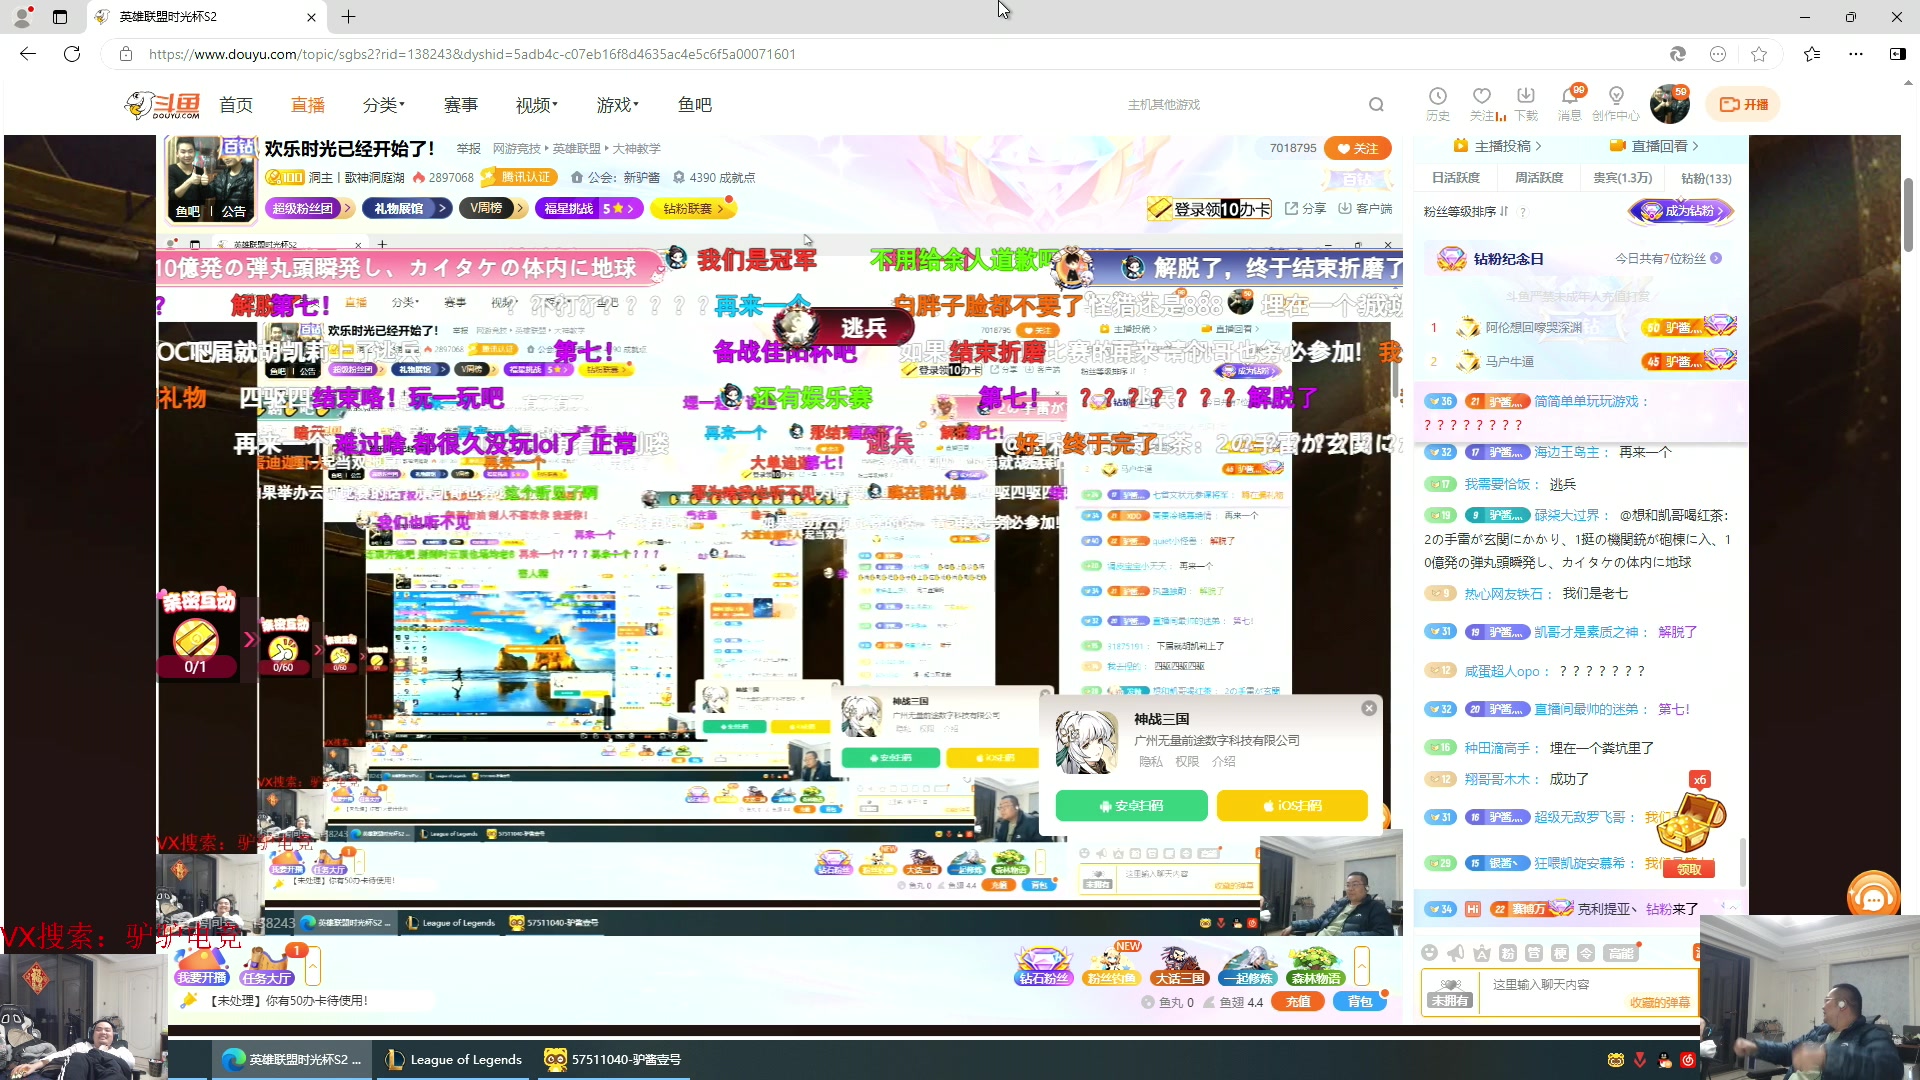This screenshot has width=1920, height=1080.
Task: Open the 赛事 nav item
Action: [x=460, y=104]
